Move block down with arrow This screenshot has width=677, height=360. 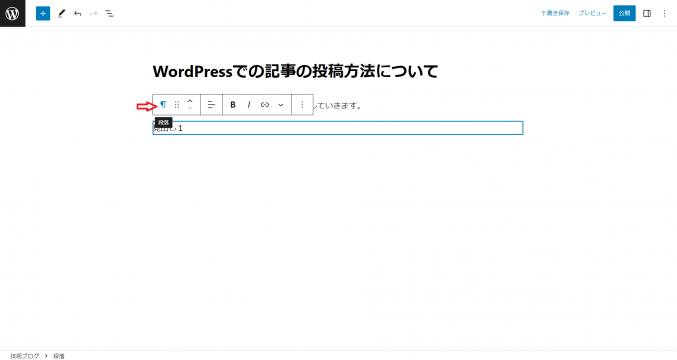tap(190, 108)
